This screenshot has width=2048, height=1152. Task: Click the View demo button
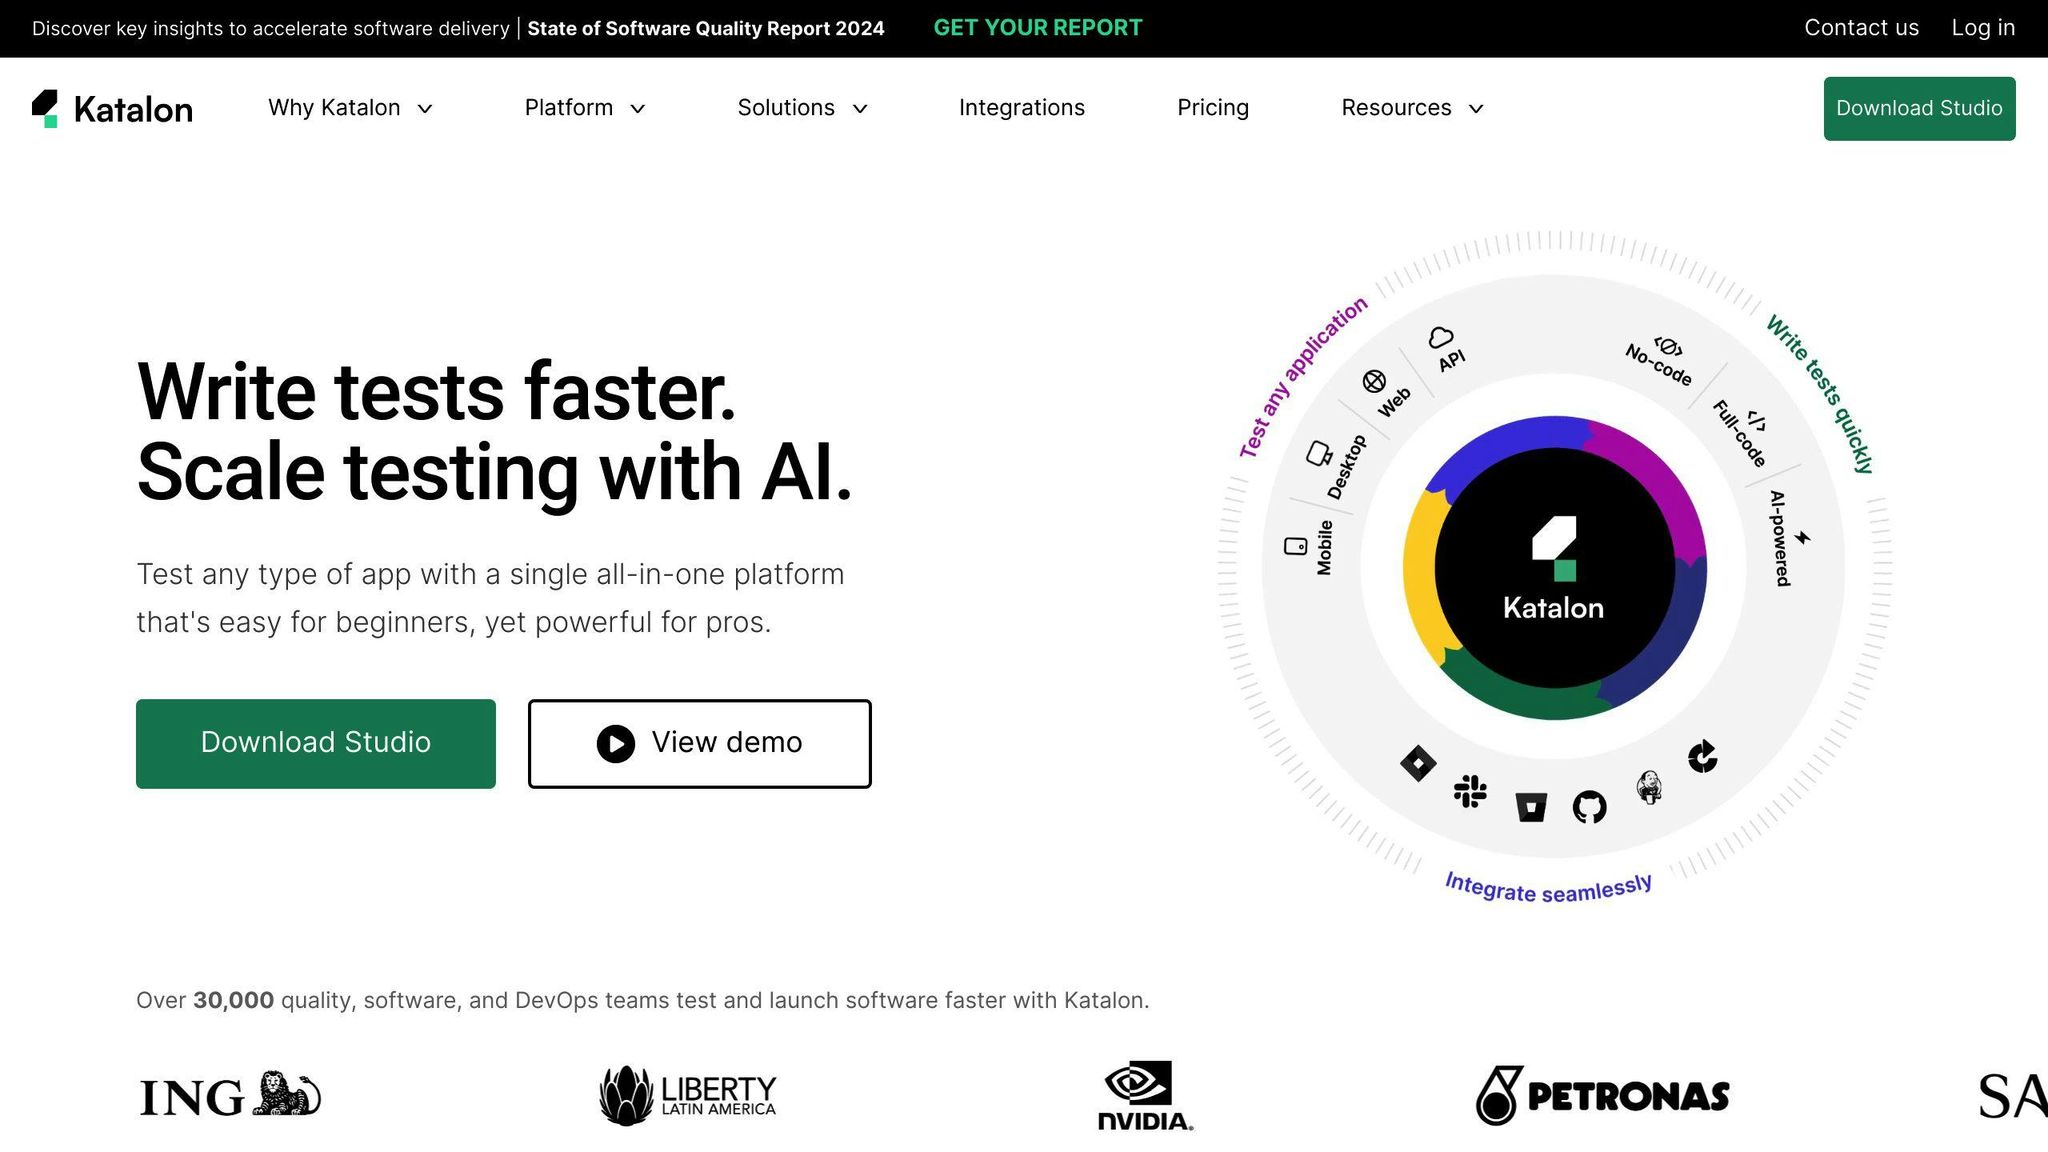(x=700, y=743)
